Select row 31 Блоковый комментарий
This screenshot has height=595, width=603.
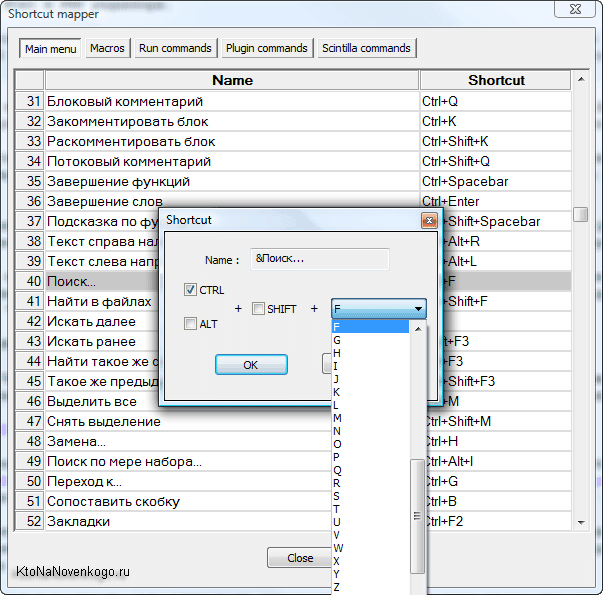point(232,102)
